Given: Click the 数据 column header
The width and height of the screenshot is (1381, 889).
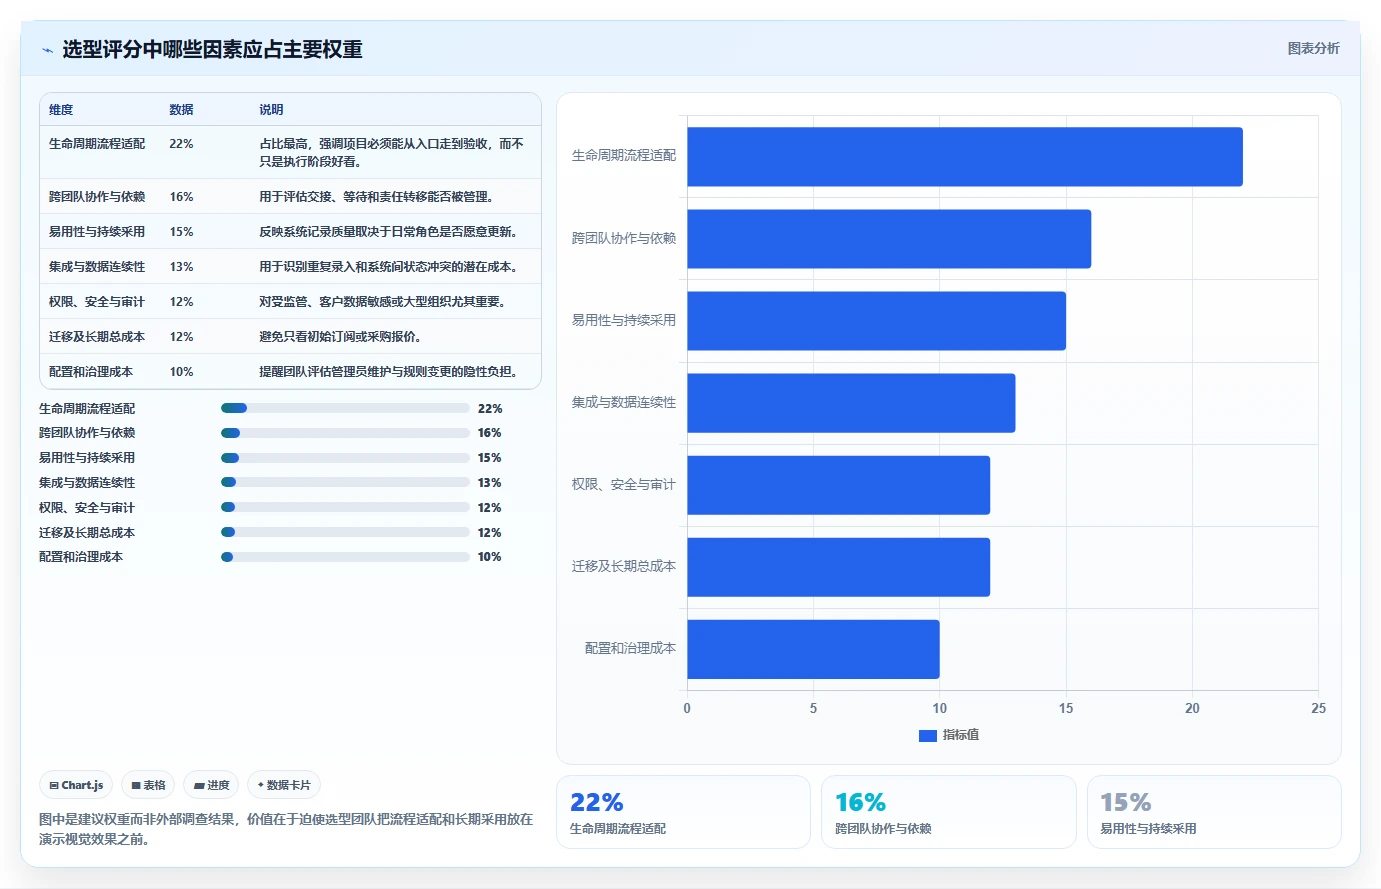Looking at the screenshot, I should coord(181,110).
